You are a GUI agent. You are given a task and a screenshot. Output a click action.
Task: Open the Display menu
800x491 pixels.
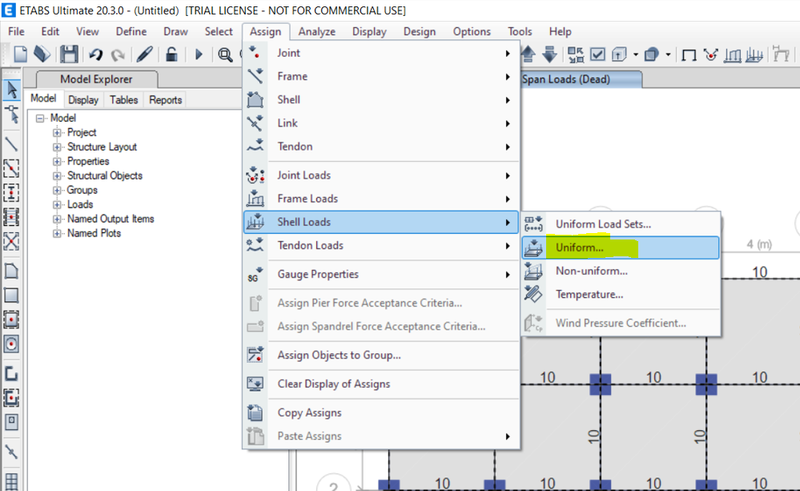coord(369,32)
